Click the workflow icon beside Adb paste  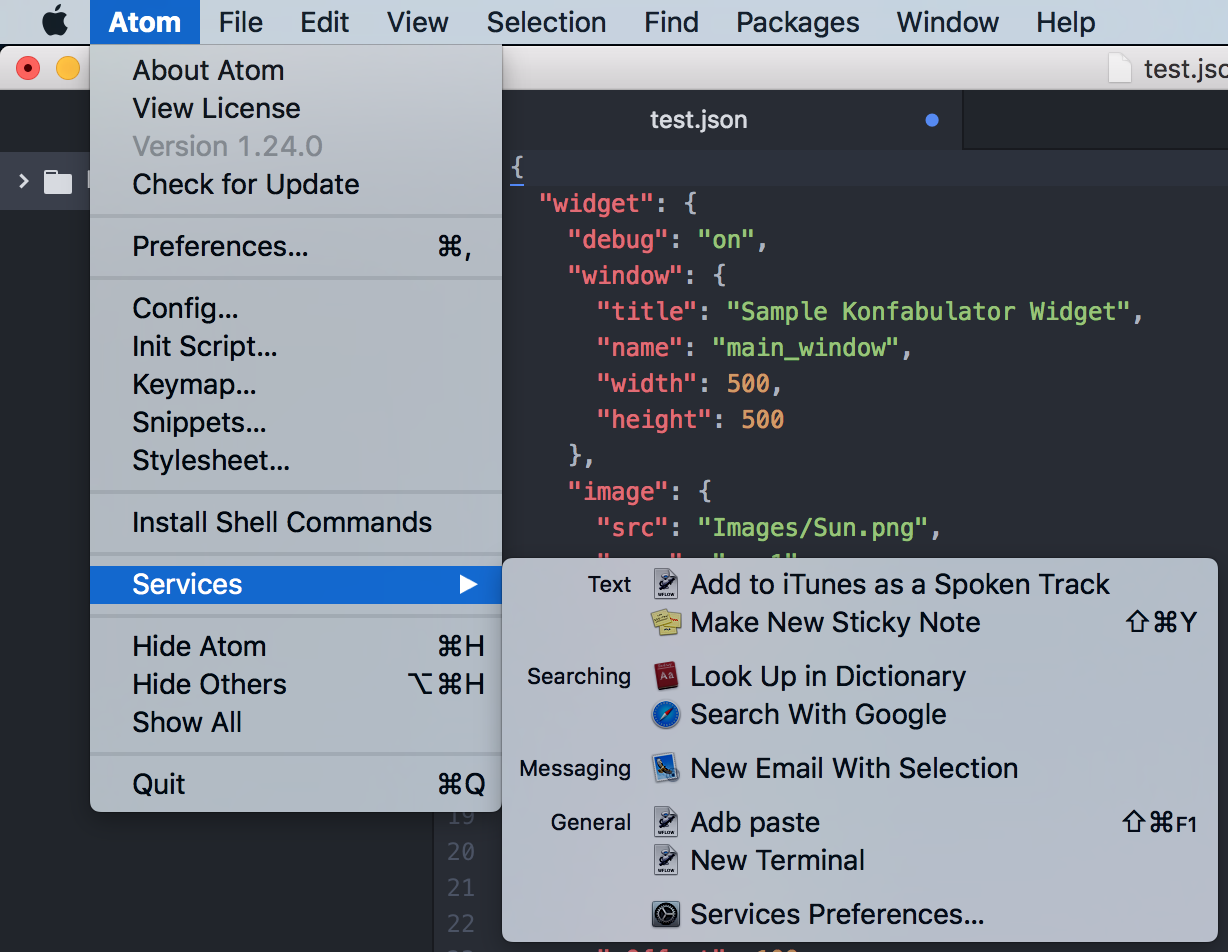(666, 823)
